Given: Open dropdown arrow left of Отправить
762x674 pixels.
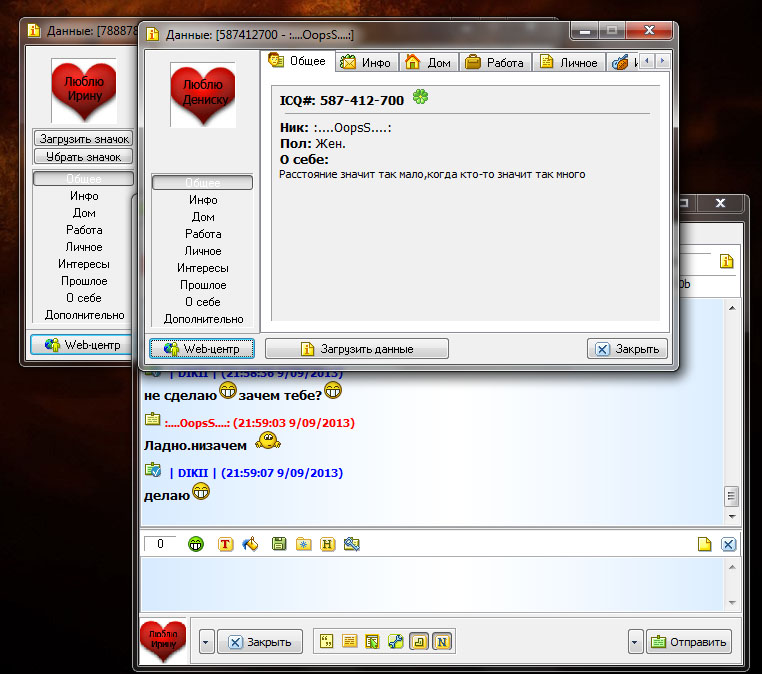Looking at the screenshot, I should 634,642.
